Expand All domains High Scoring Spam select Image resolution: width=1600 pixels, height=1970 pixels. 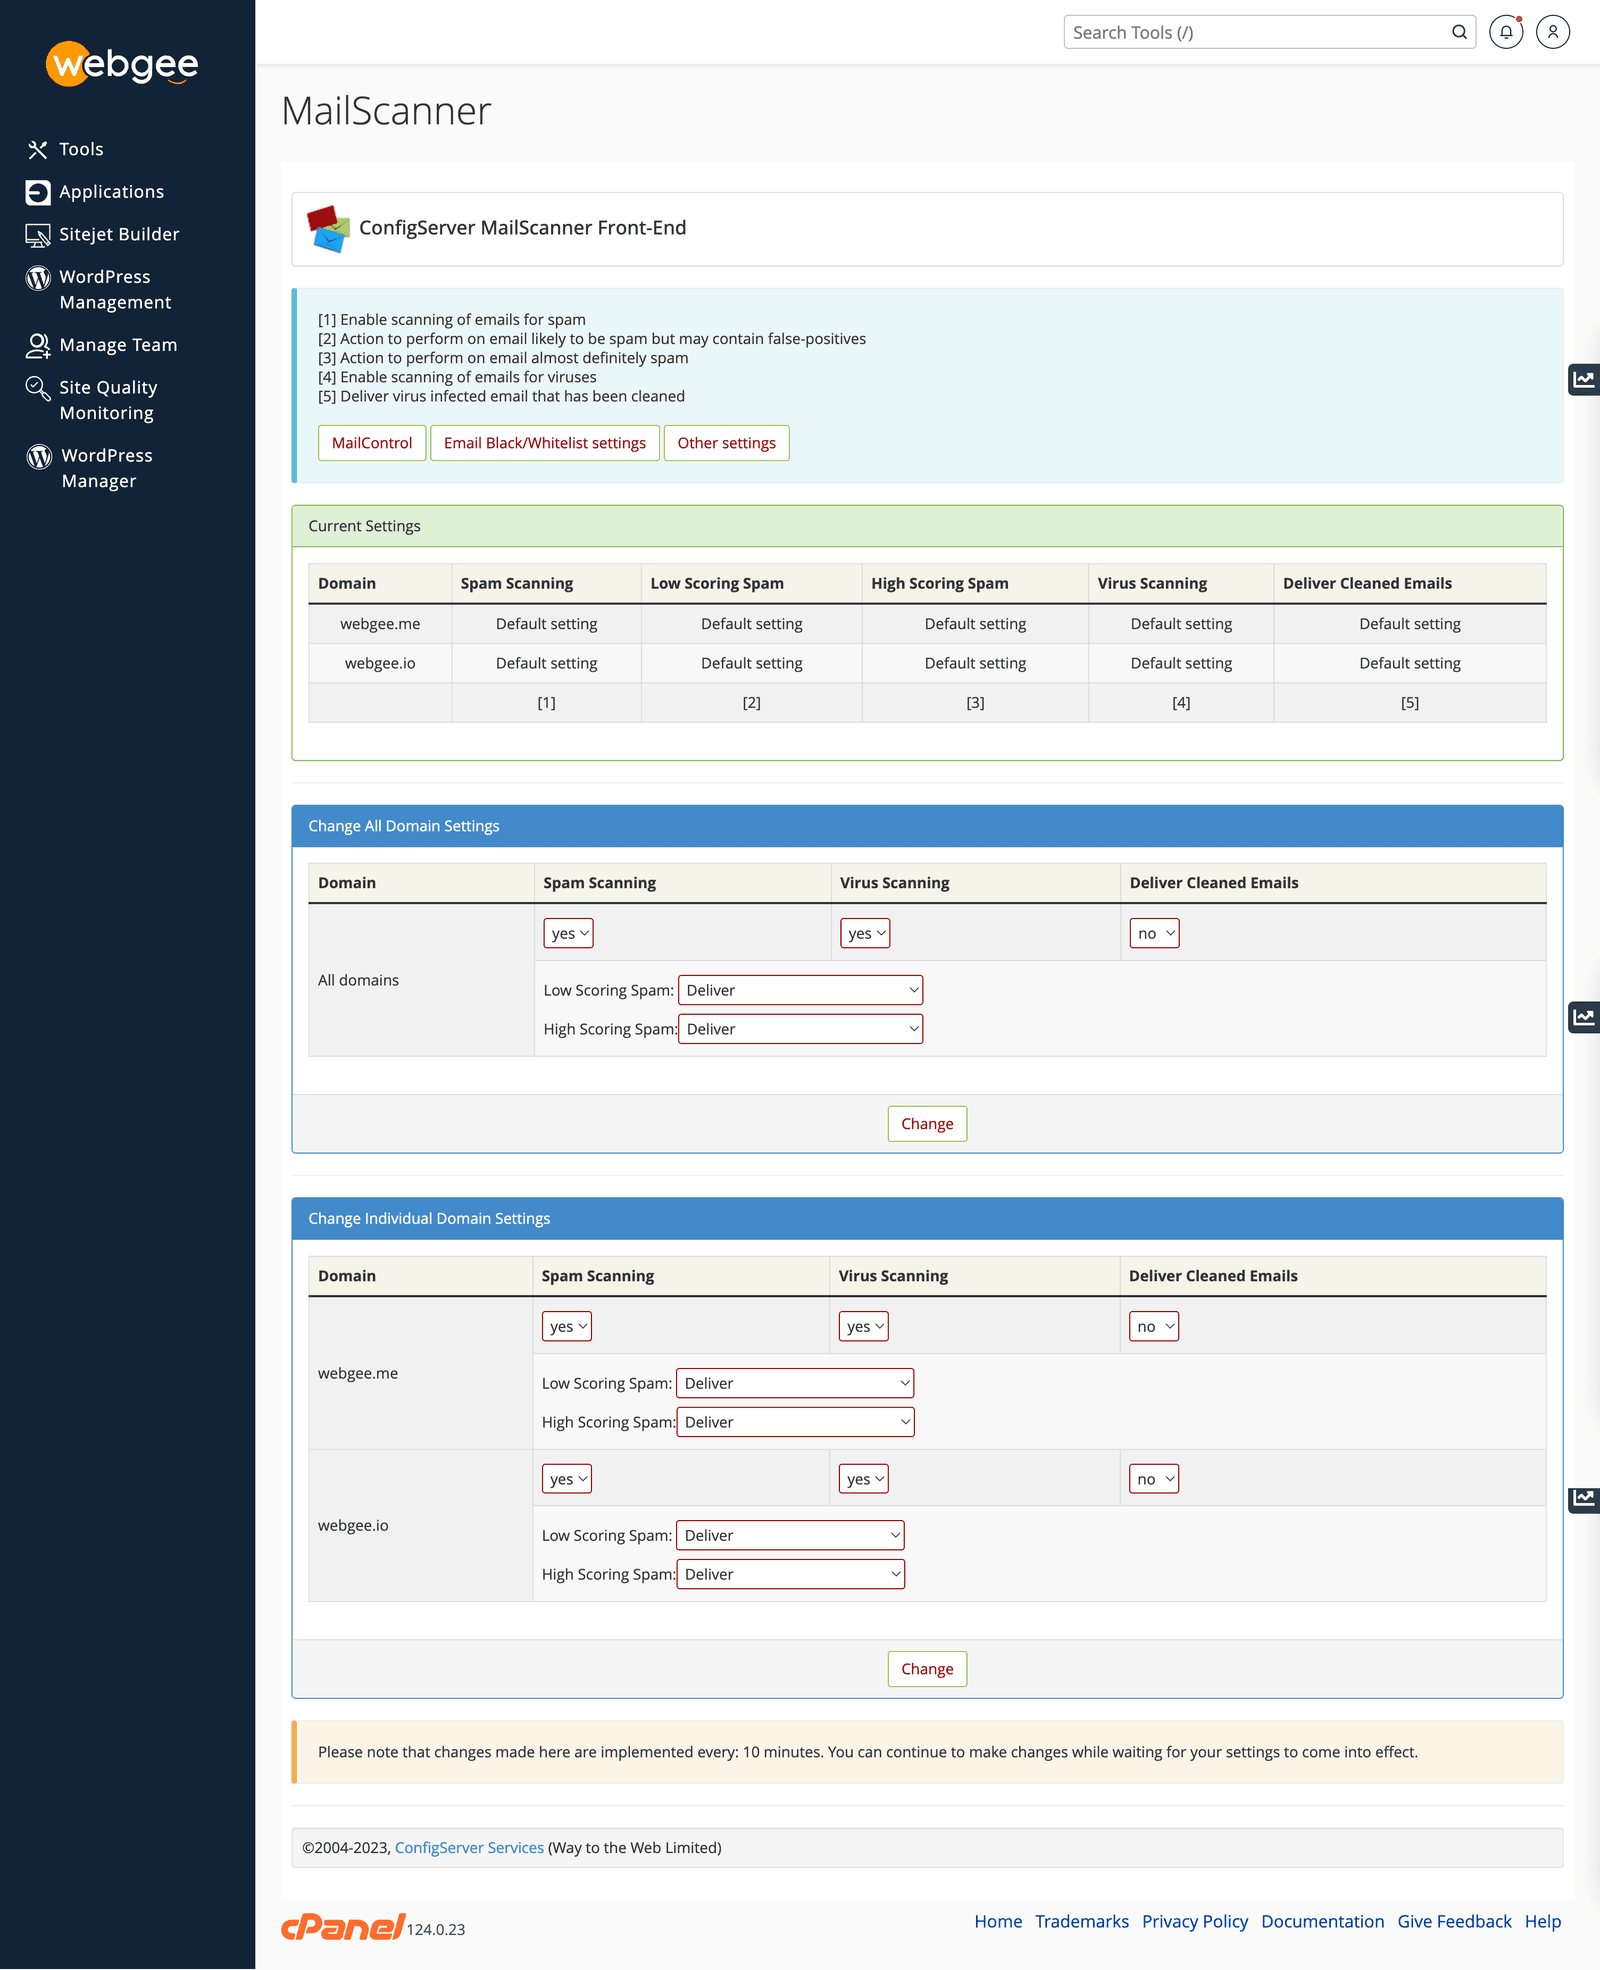point(801,1029)
